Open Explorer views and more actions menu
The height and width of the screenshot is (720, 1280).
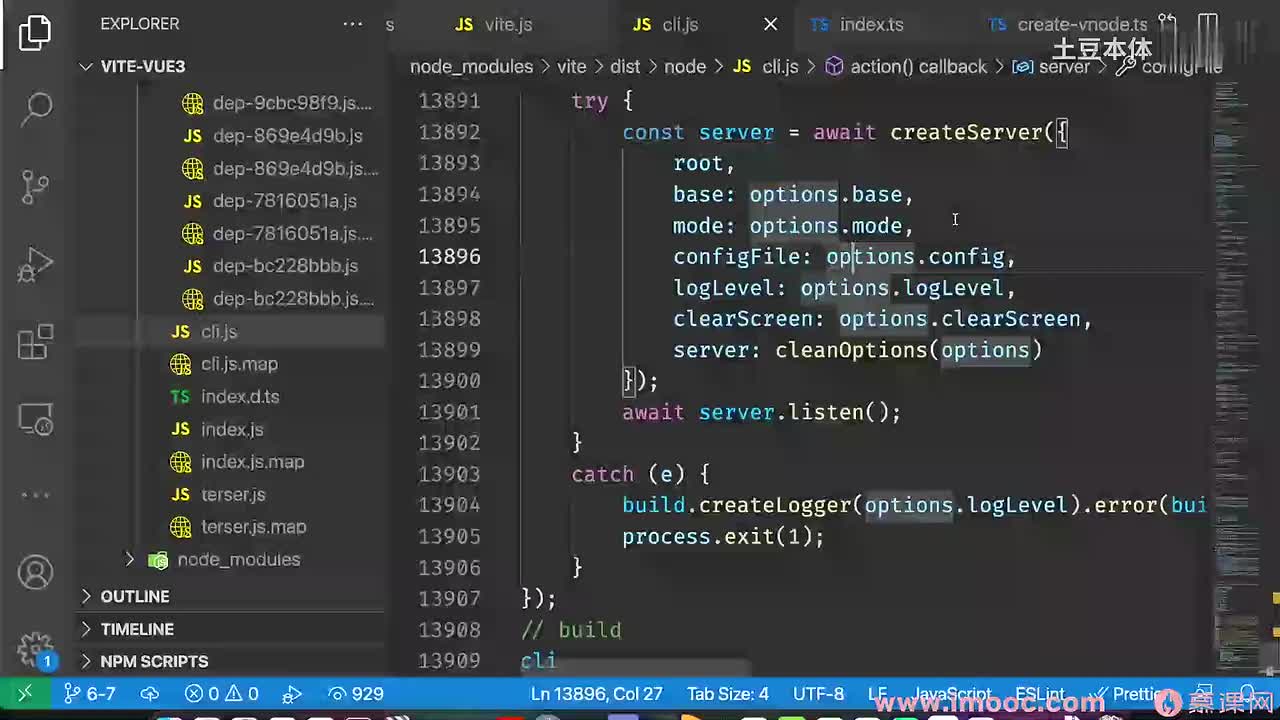(x=353, y=24)
